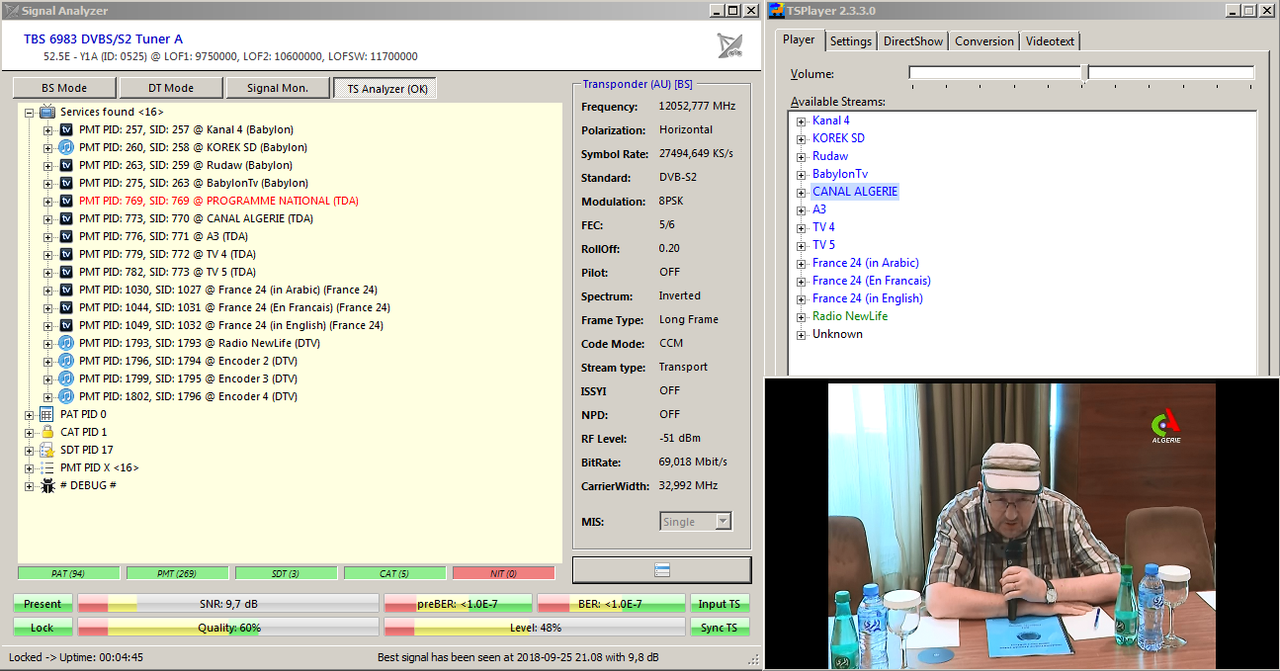The width and height of the screenshot is (1280, 671).
Task: Click the TV icon for France 24 (in English) service
Action: tap(66, 325)
